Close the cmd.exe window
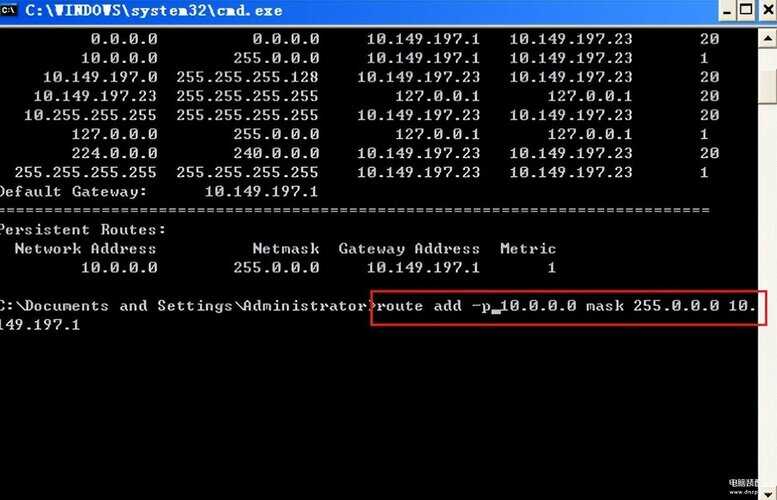Viewport: 777px width, 500px height. point(768,10)
